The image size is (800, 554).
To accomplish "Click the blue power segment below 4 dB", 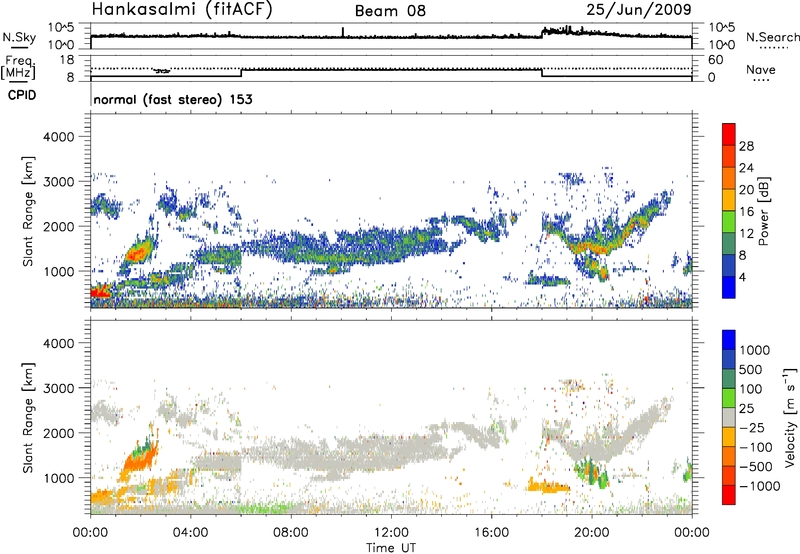I will coord(729,287).
